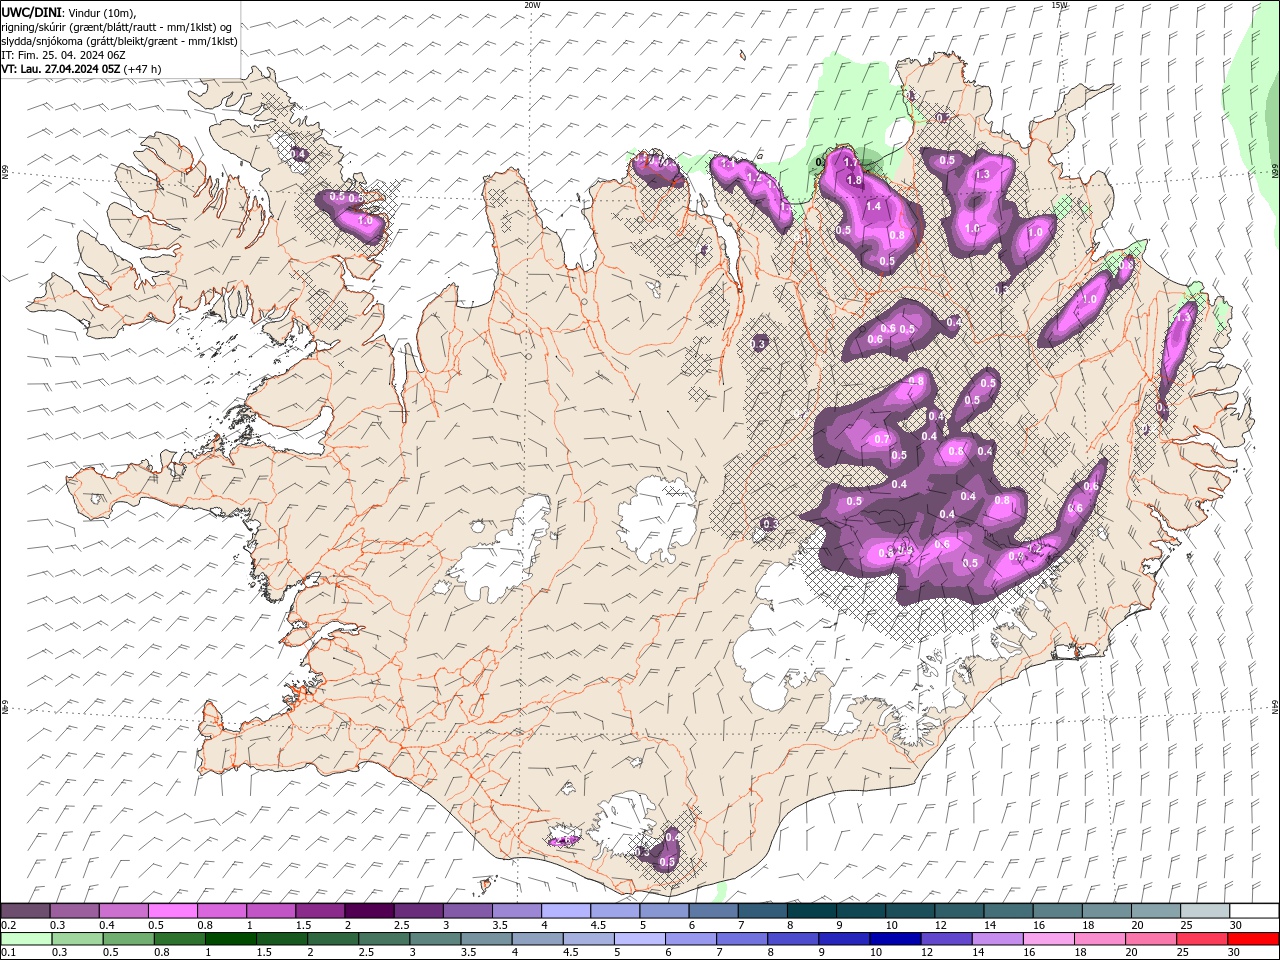Click the "0.1" label in the rain legend
Image resolution: width=1280 pixels, height=960 pixels.
[9, 953]
